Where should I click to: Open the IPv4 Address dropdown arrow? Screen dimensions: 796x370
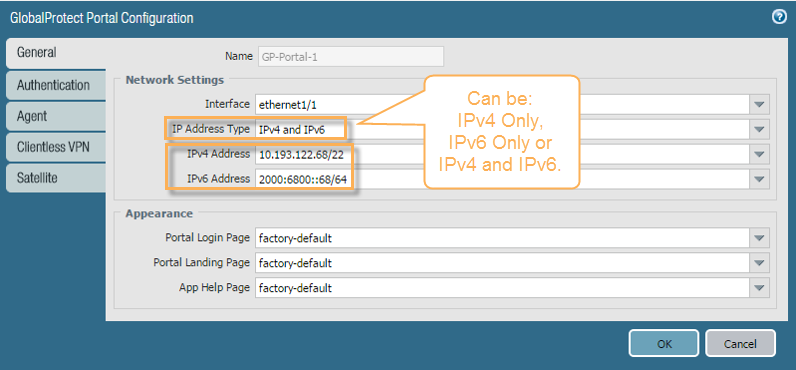[x=759, y=154]
